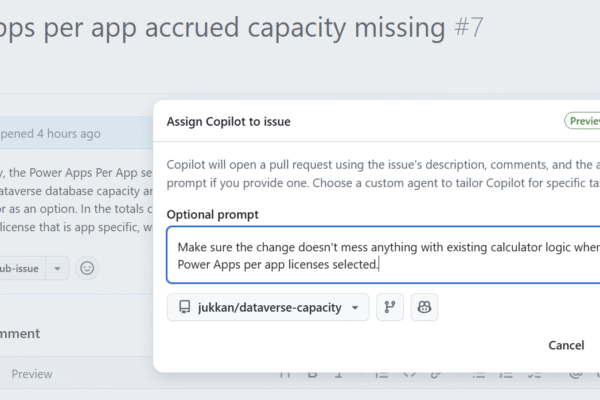Click the Cancel button

click(x=566, y=345)
